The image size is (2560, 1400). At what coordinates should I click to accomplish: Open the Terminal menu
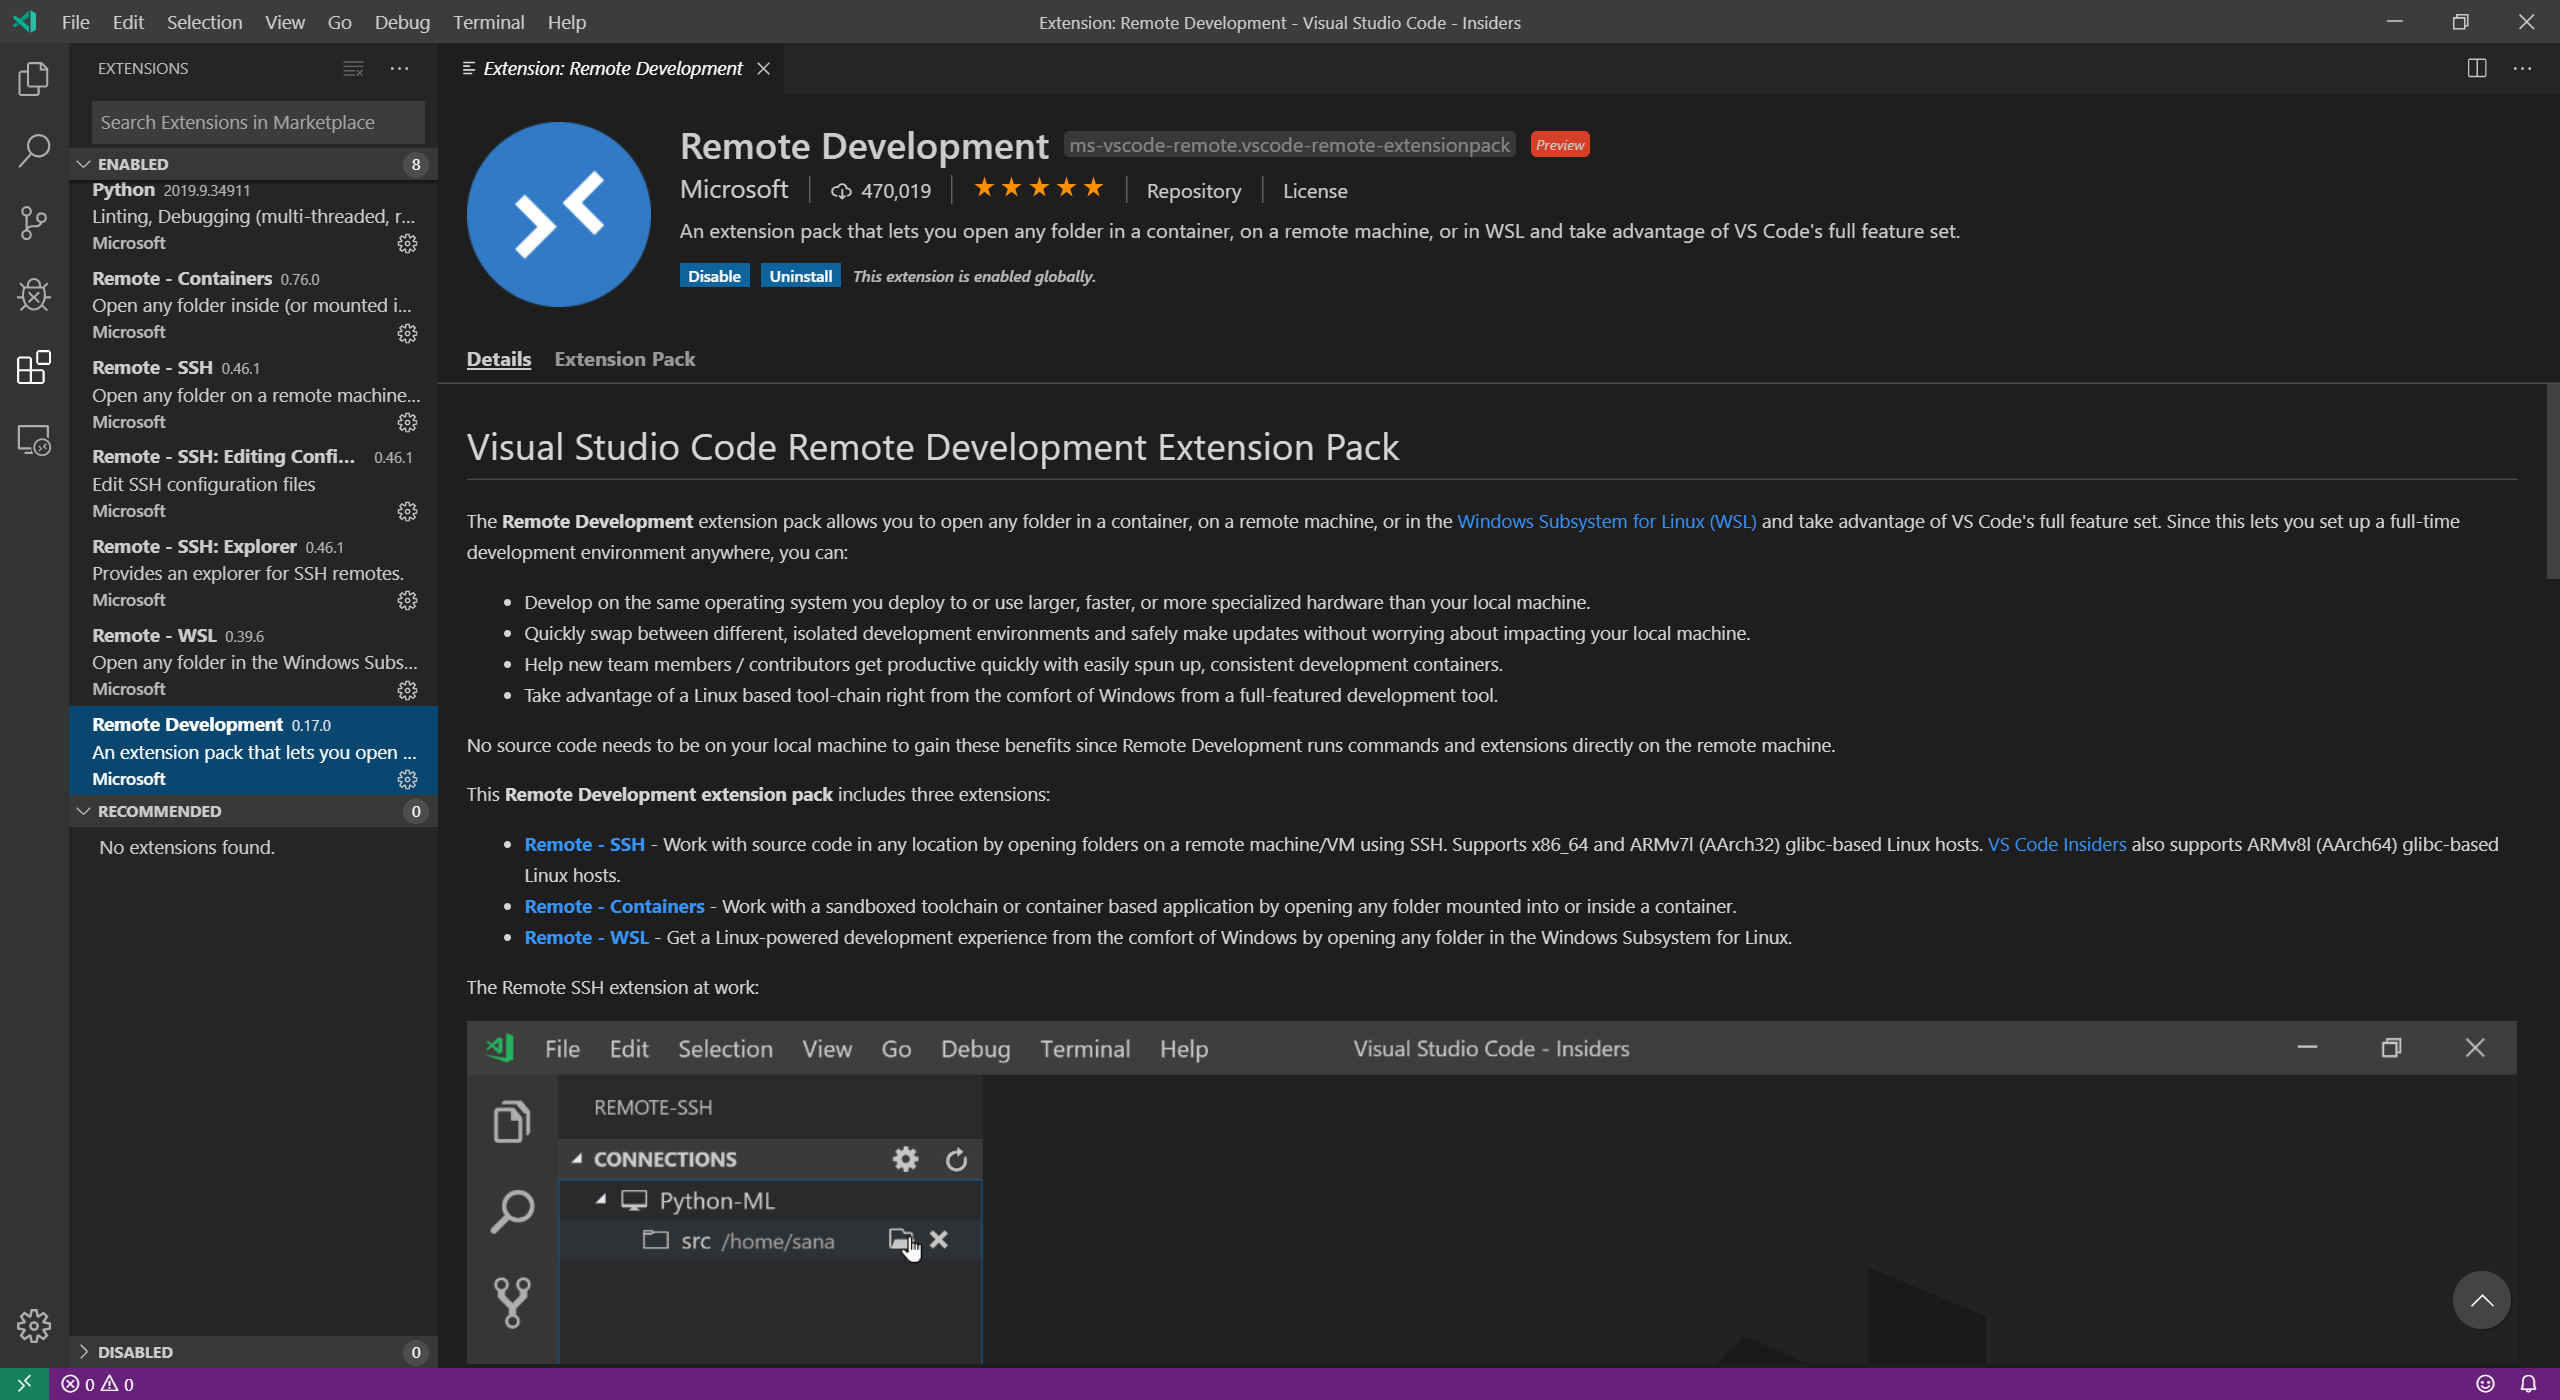(488, 21)
